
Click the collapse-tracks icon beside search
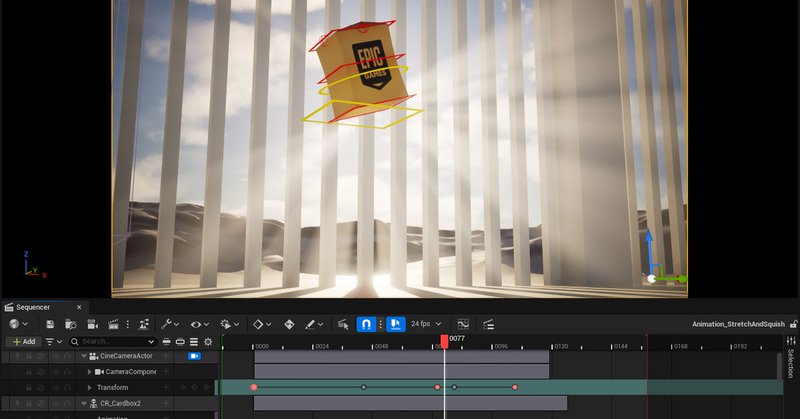click(166, 341)
